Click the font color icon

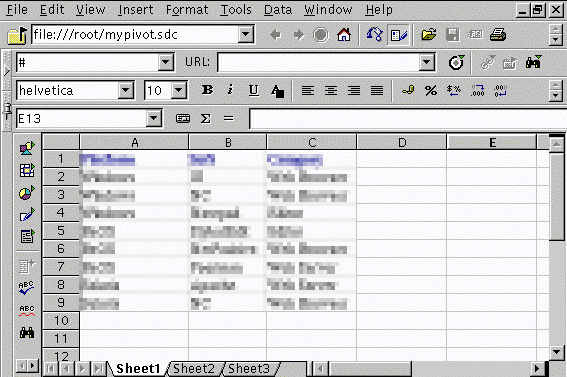pos(277,90)
